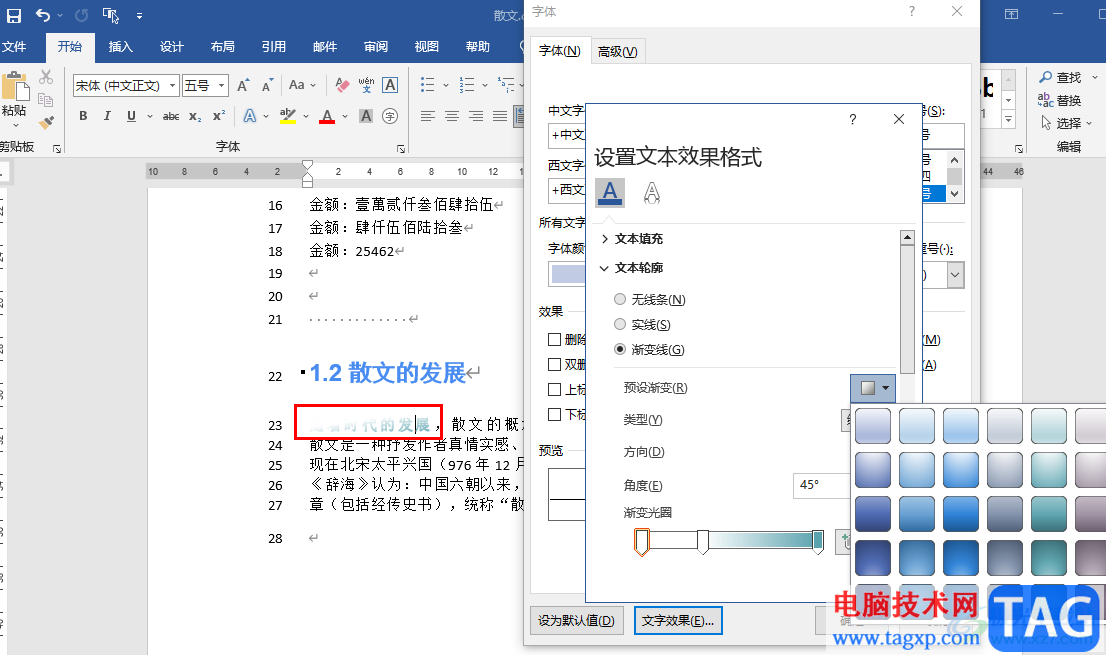Switch to the 插入 ribbon tab
The image size is (1106, 655).
coord(121,47)
